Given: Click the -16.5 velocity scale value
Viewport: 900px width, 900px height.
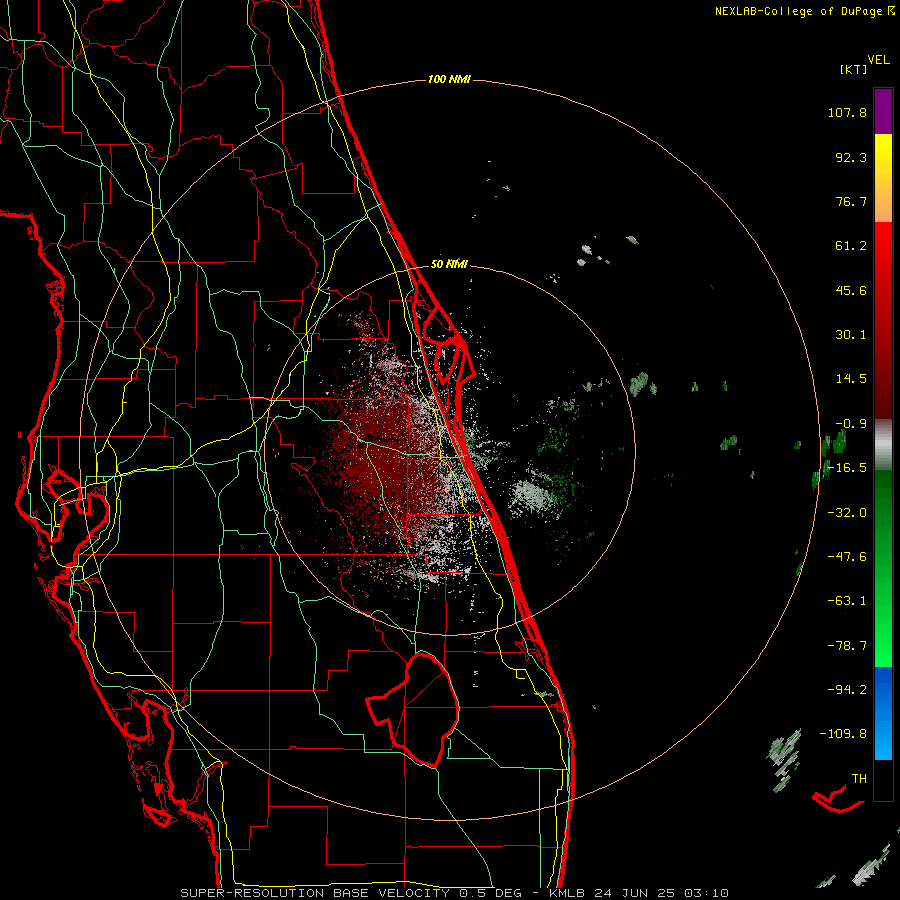Looking at the screenshot, I should click(x=847, y=468).
